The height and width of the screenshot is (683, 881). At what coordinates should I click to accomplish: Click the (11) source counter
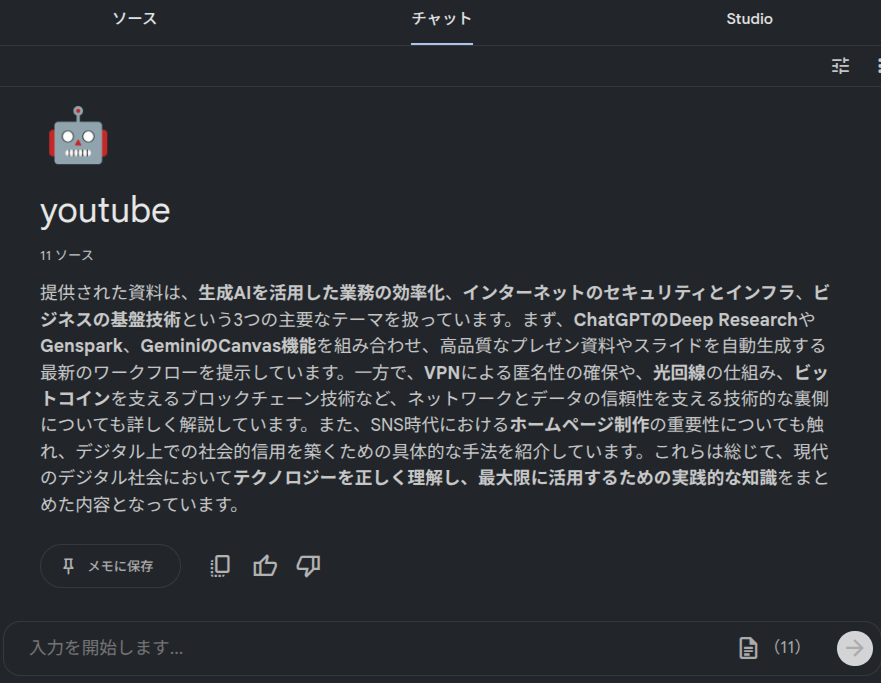(787, 648)
